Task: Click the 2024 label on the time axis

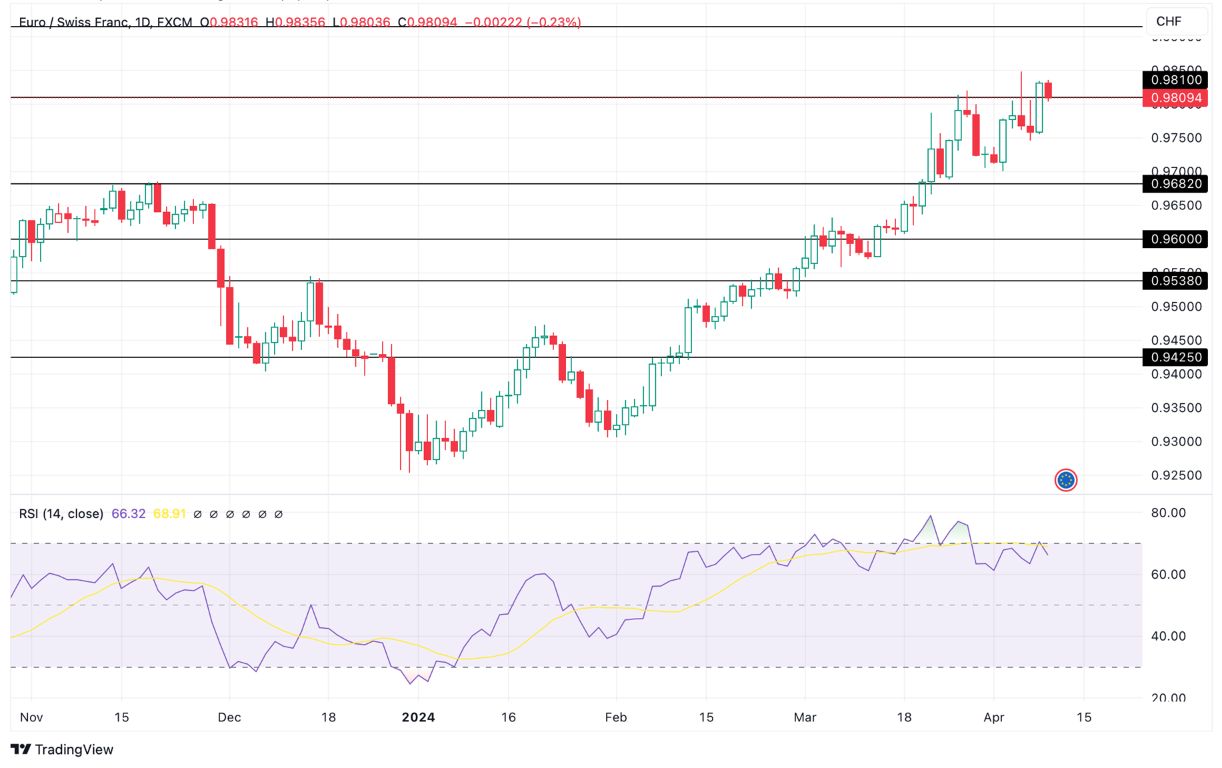Action: pyautogui.click(x=419, y=717)
